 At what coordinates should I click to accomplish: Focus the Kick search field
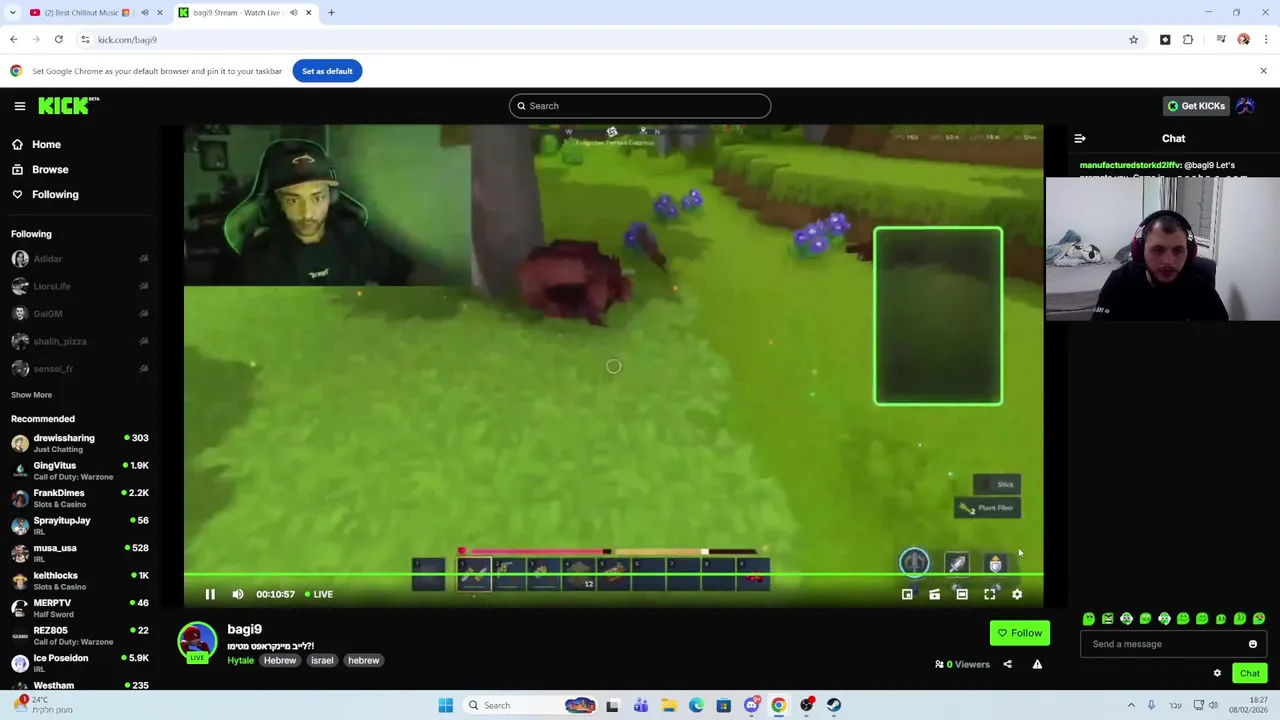click(640, 106)
